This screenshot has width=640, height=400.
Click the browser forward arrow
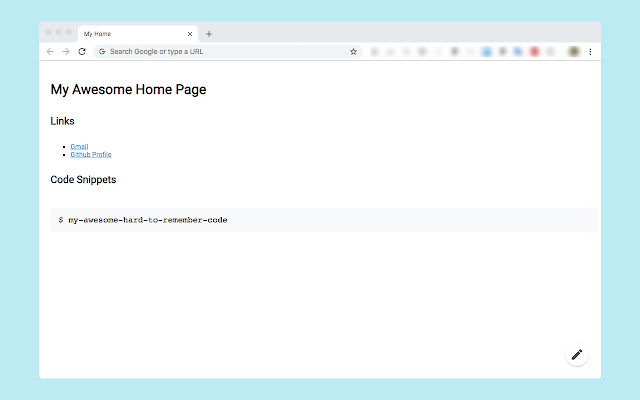point(66,51)
